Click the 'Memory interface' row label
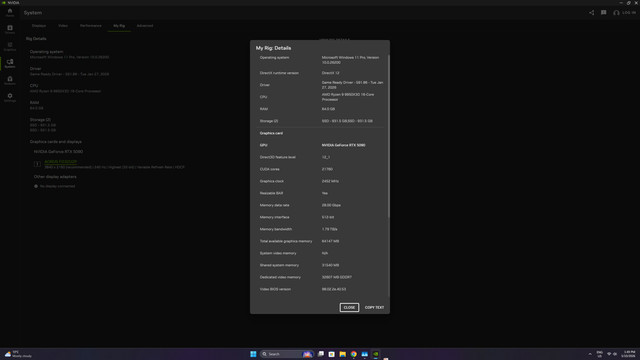The image size is (640, 360). (x=274, y=217)
